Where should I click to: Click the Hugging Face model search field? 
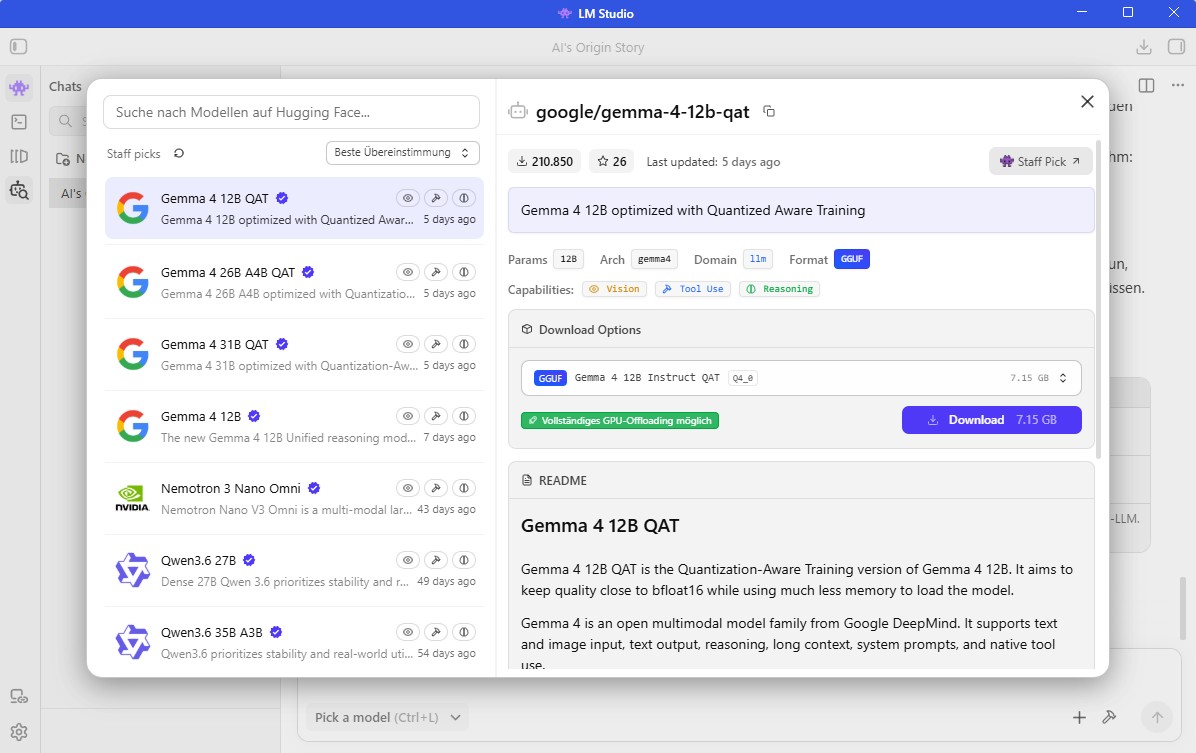[x=291, y=112]
